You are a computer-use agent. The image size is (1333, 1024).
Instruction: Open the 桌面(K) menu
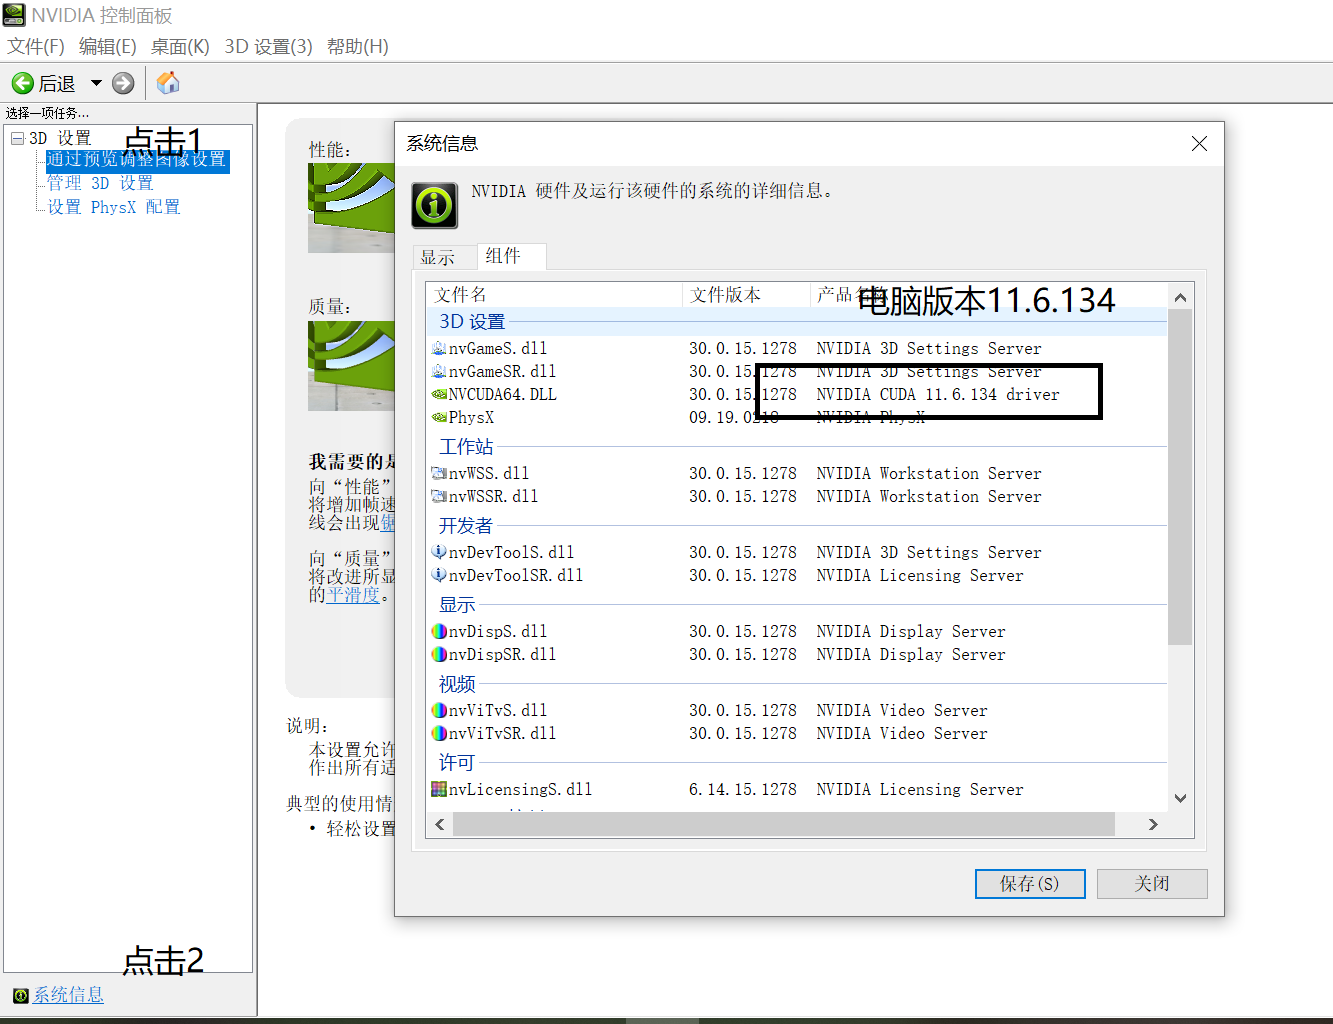pos(180,47)
